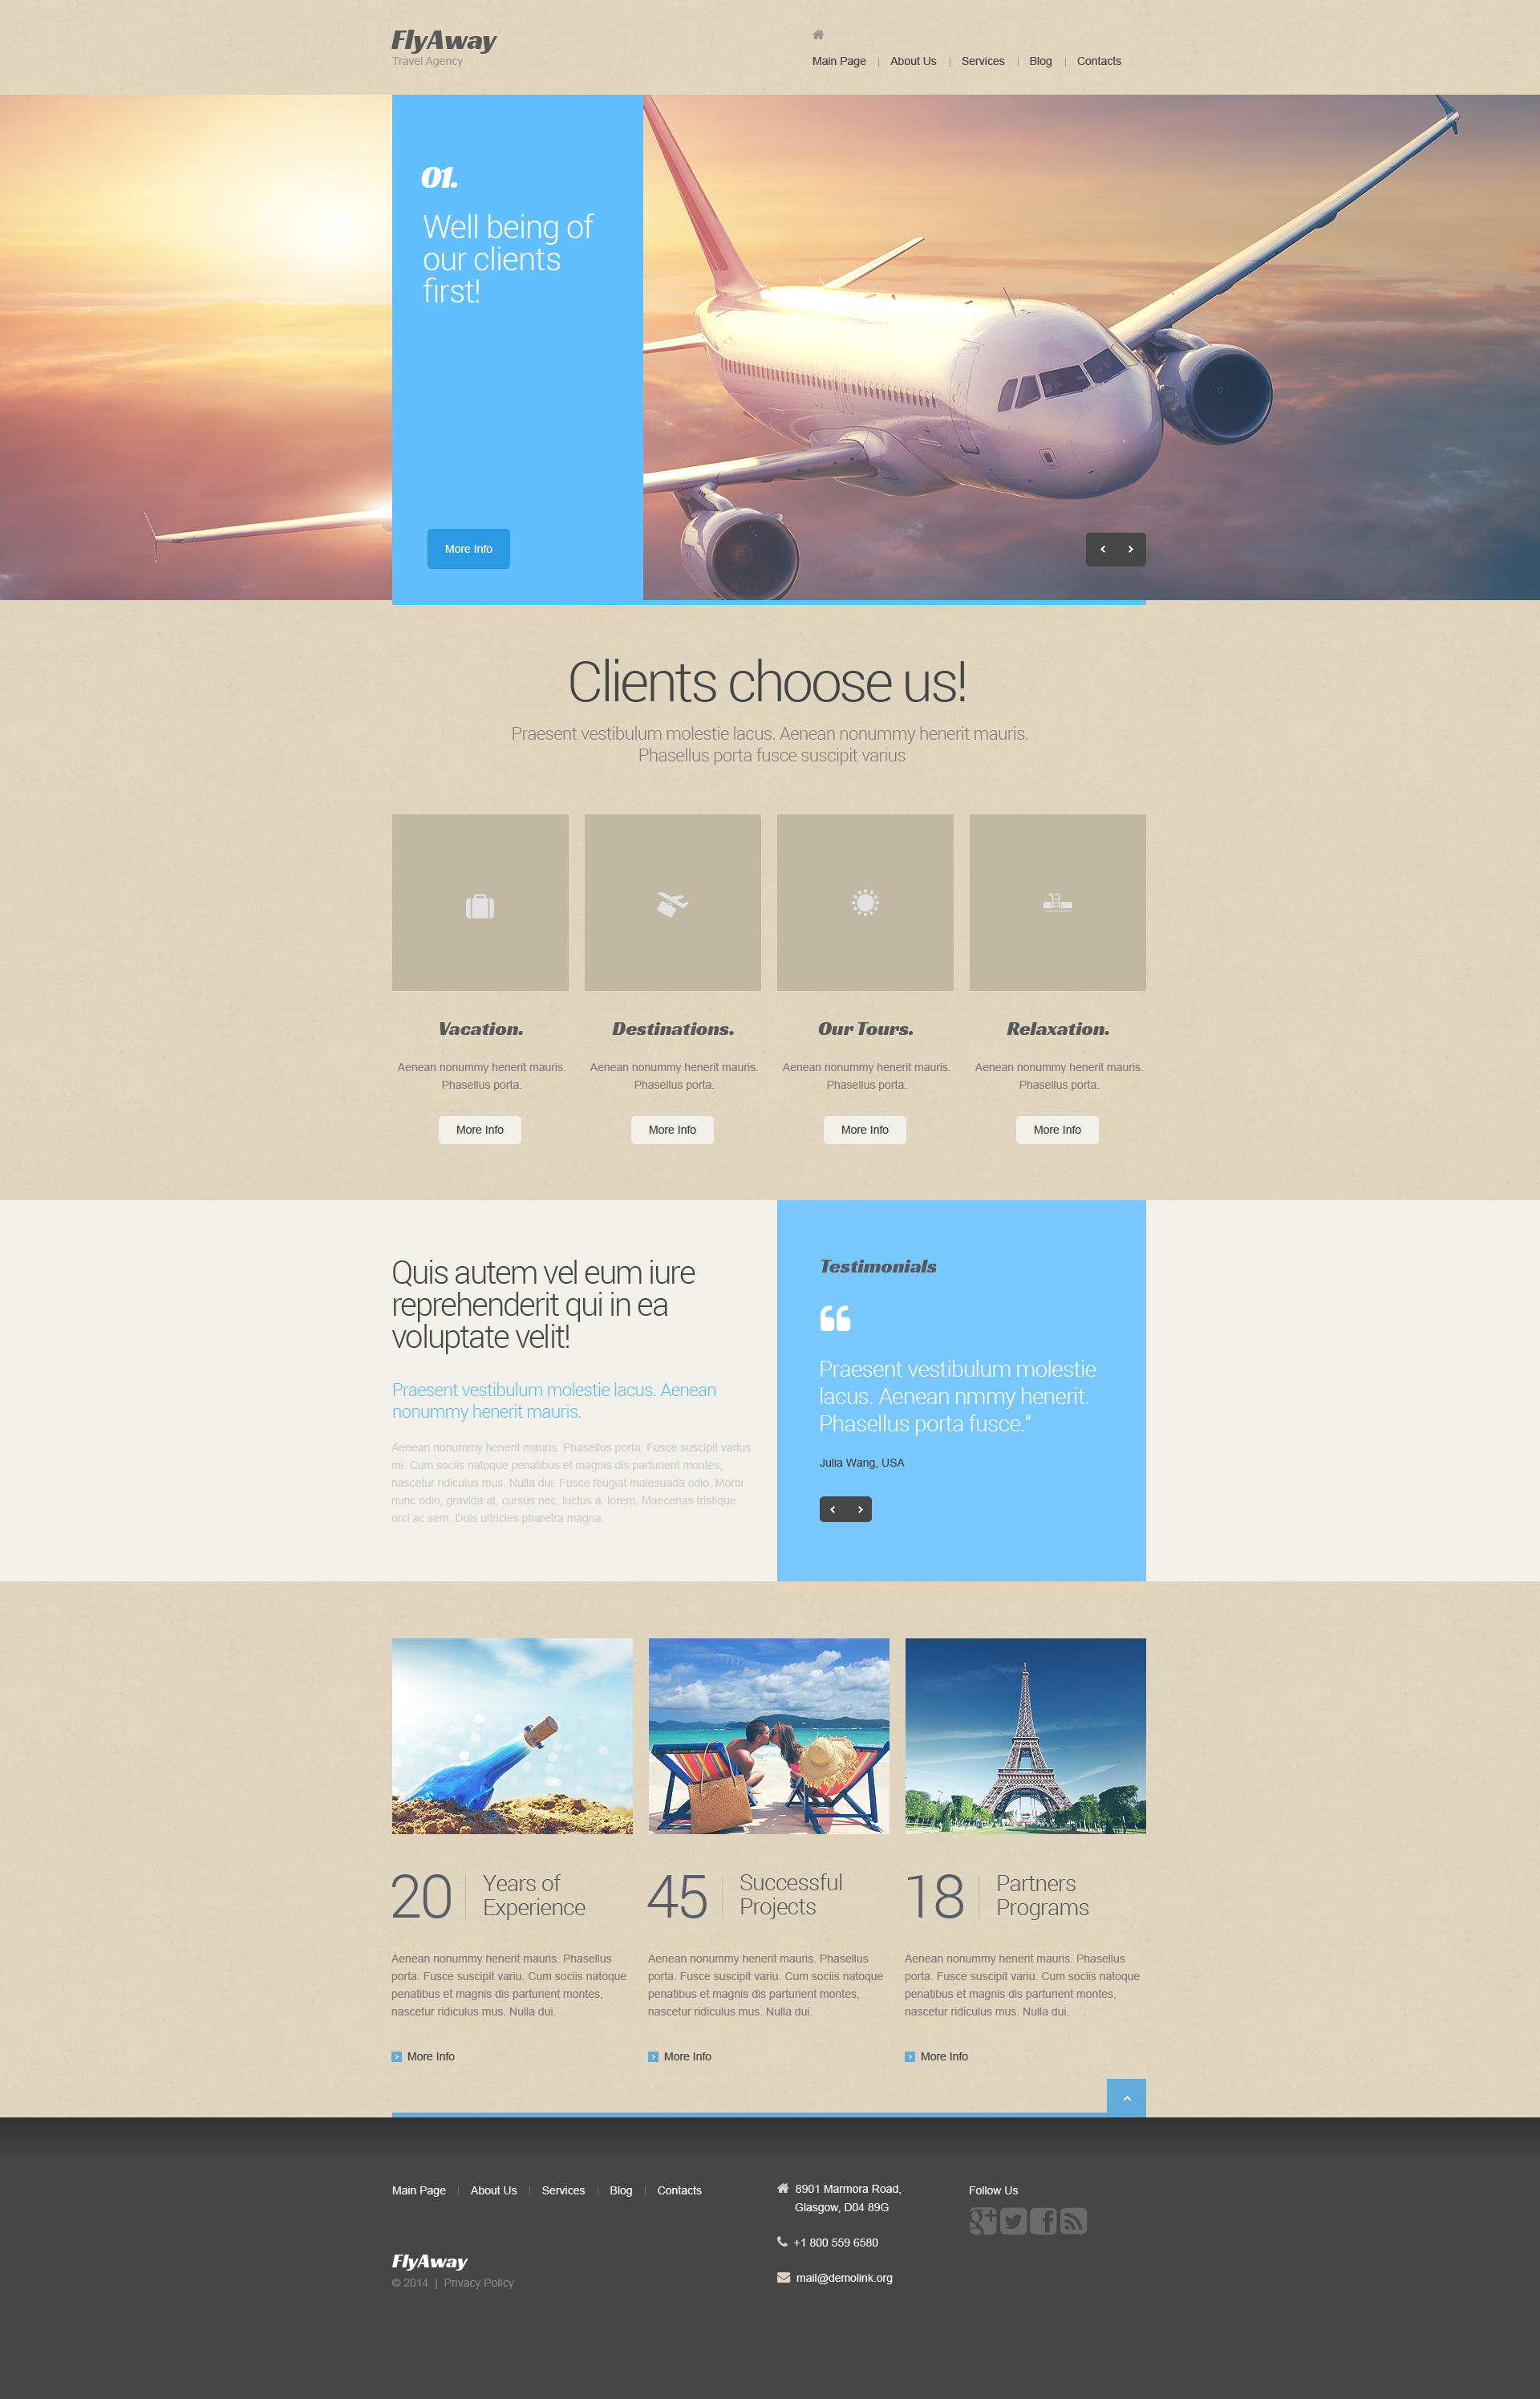
Task: Click the Vacation section icon
Action: click(x=480, y=906)
